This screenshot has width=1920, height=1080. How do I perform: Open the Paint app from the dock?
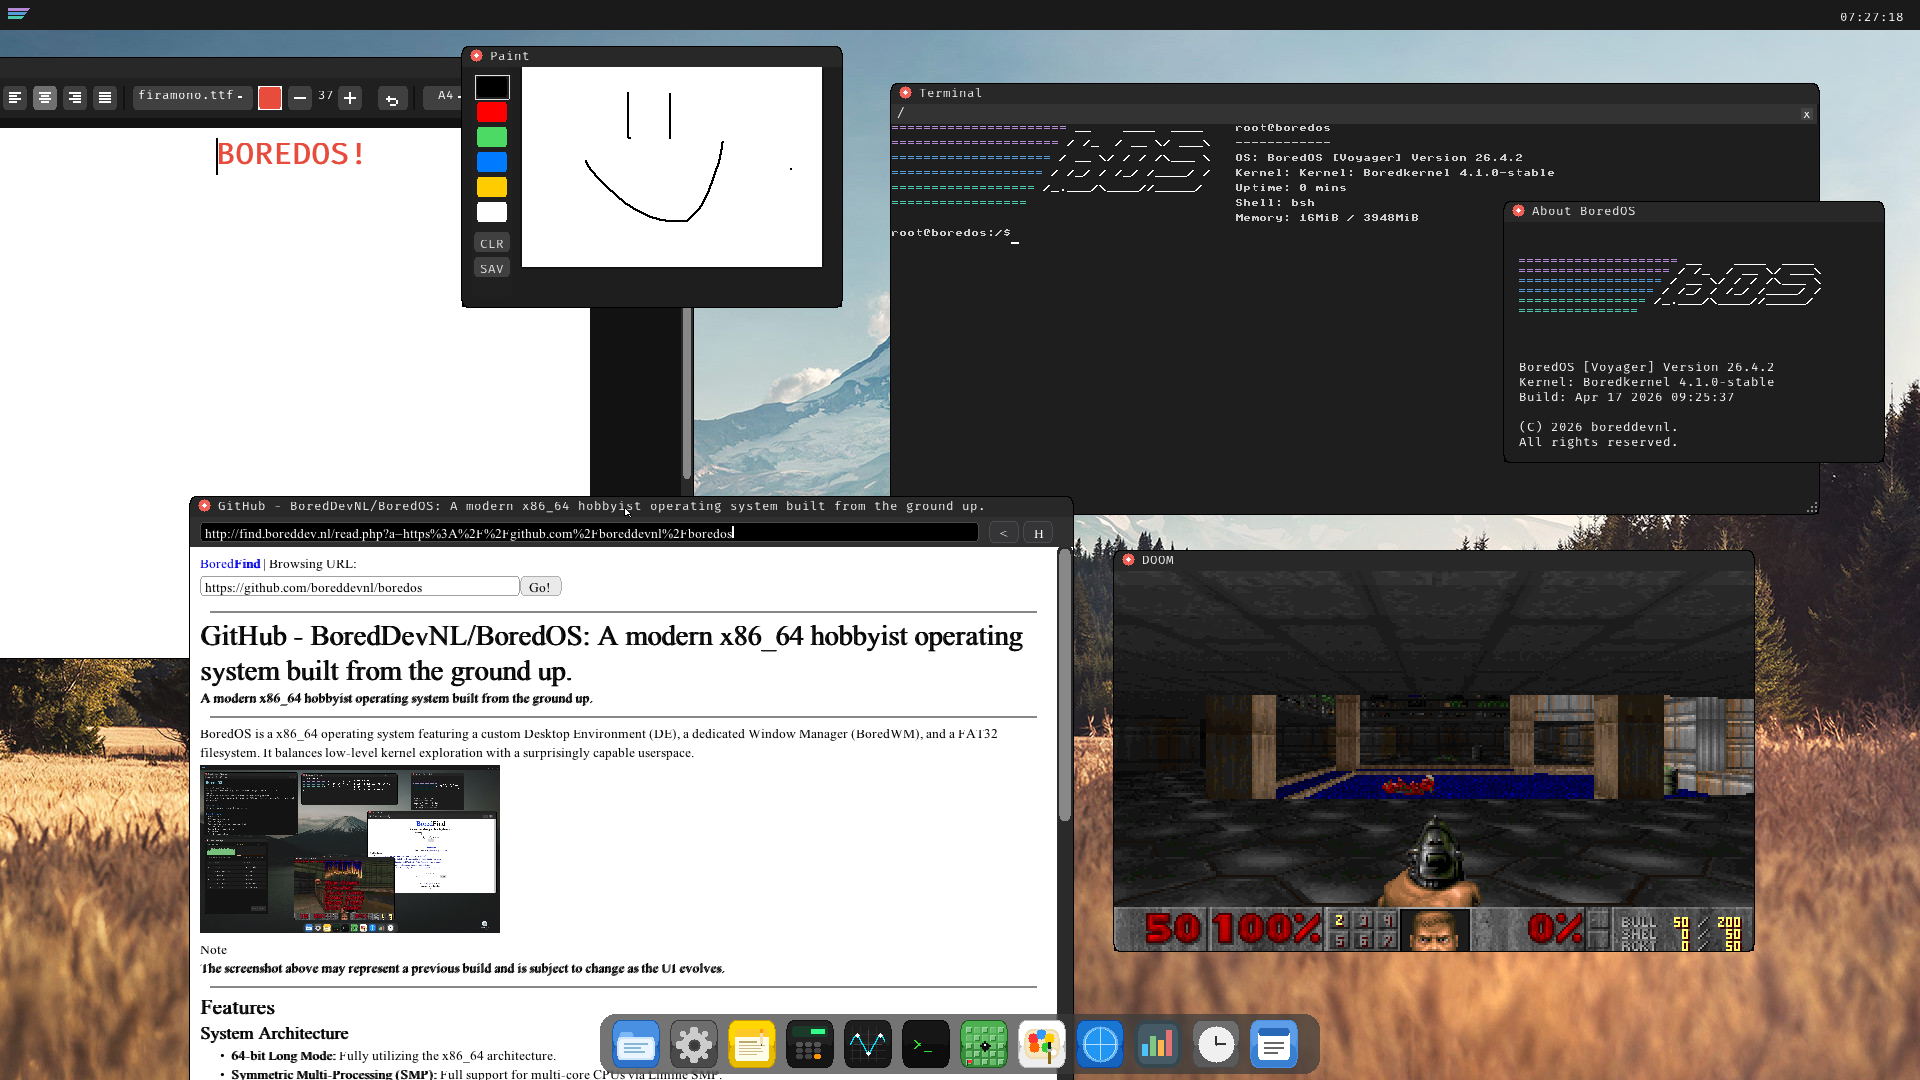[x=1042, y=1045]
